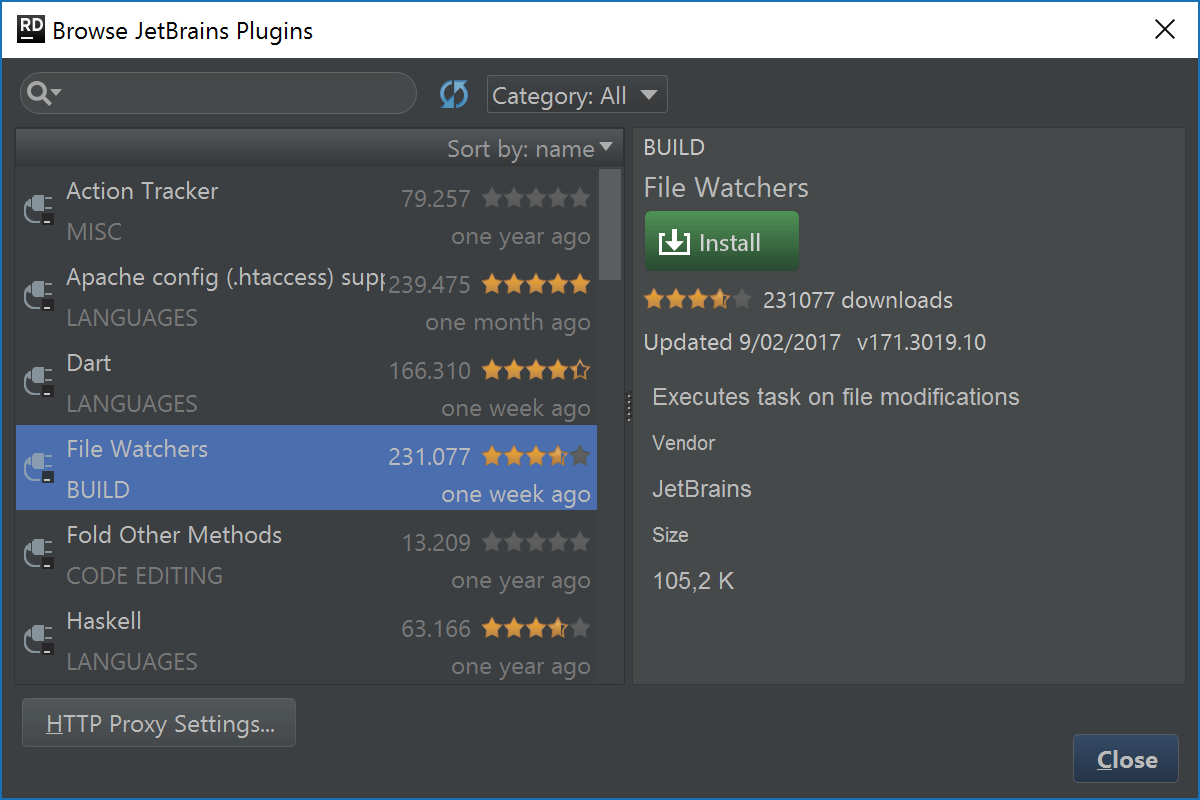The image size is (1200, 800).
Task: Click the Browse JetBrains Plugins window title
Action: point(183,31)
